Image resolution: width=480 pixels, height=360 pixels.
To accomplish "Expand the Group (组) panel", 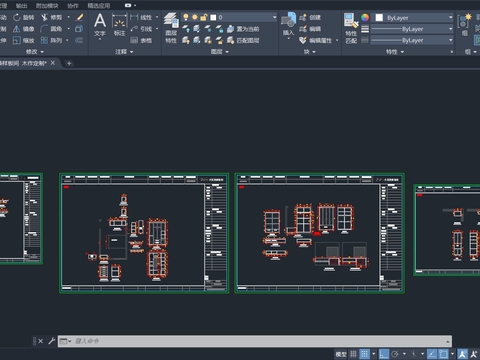I will tap(471, 52).
